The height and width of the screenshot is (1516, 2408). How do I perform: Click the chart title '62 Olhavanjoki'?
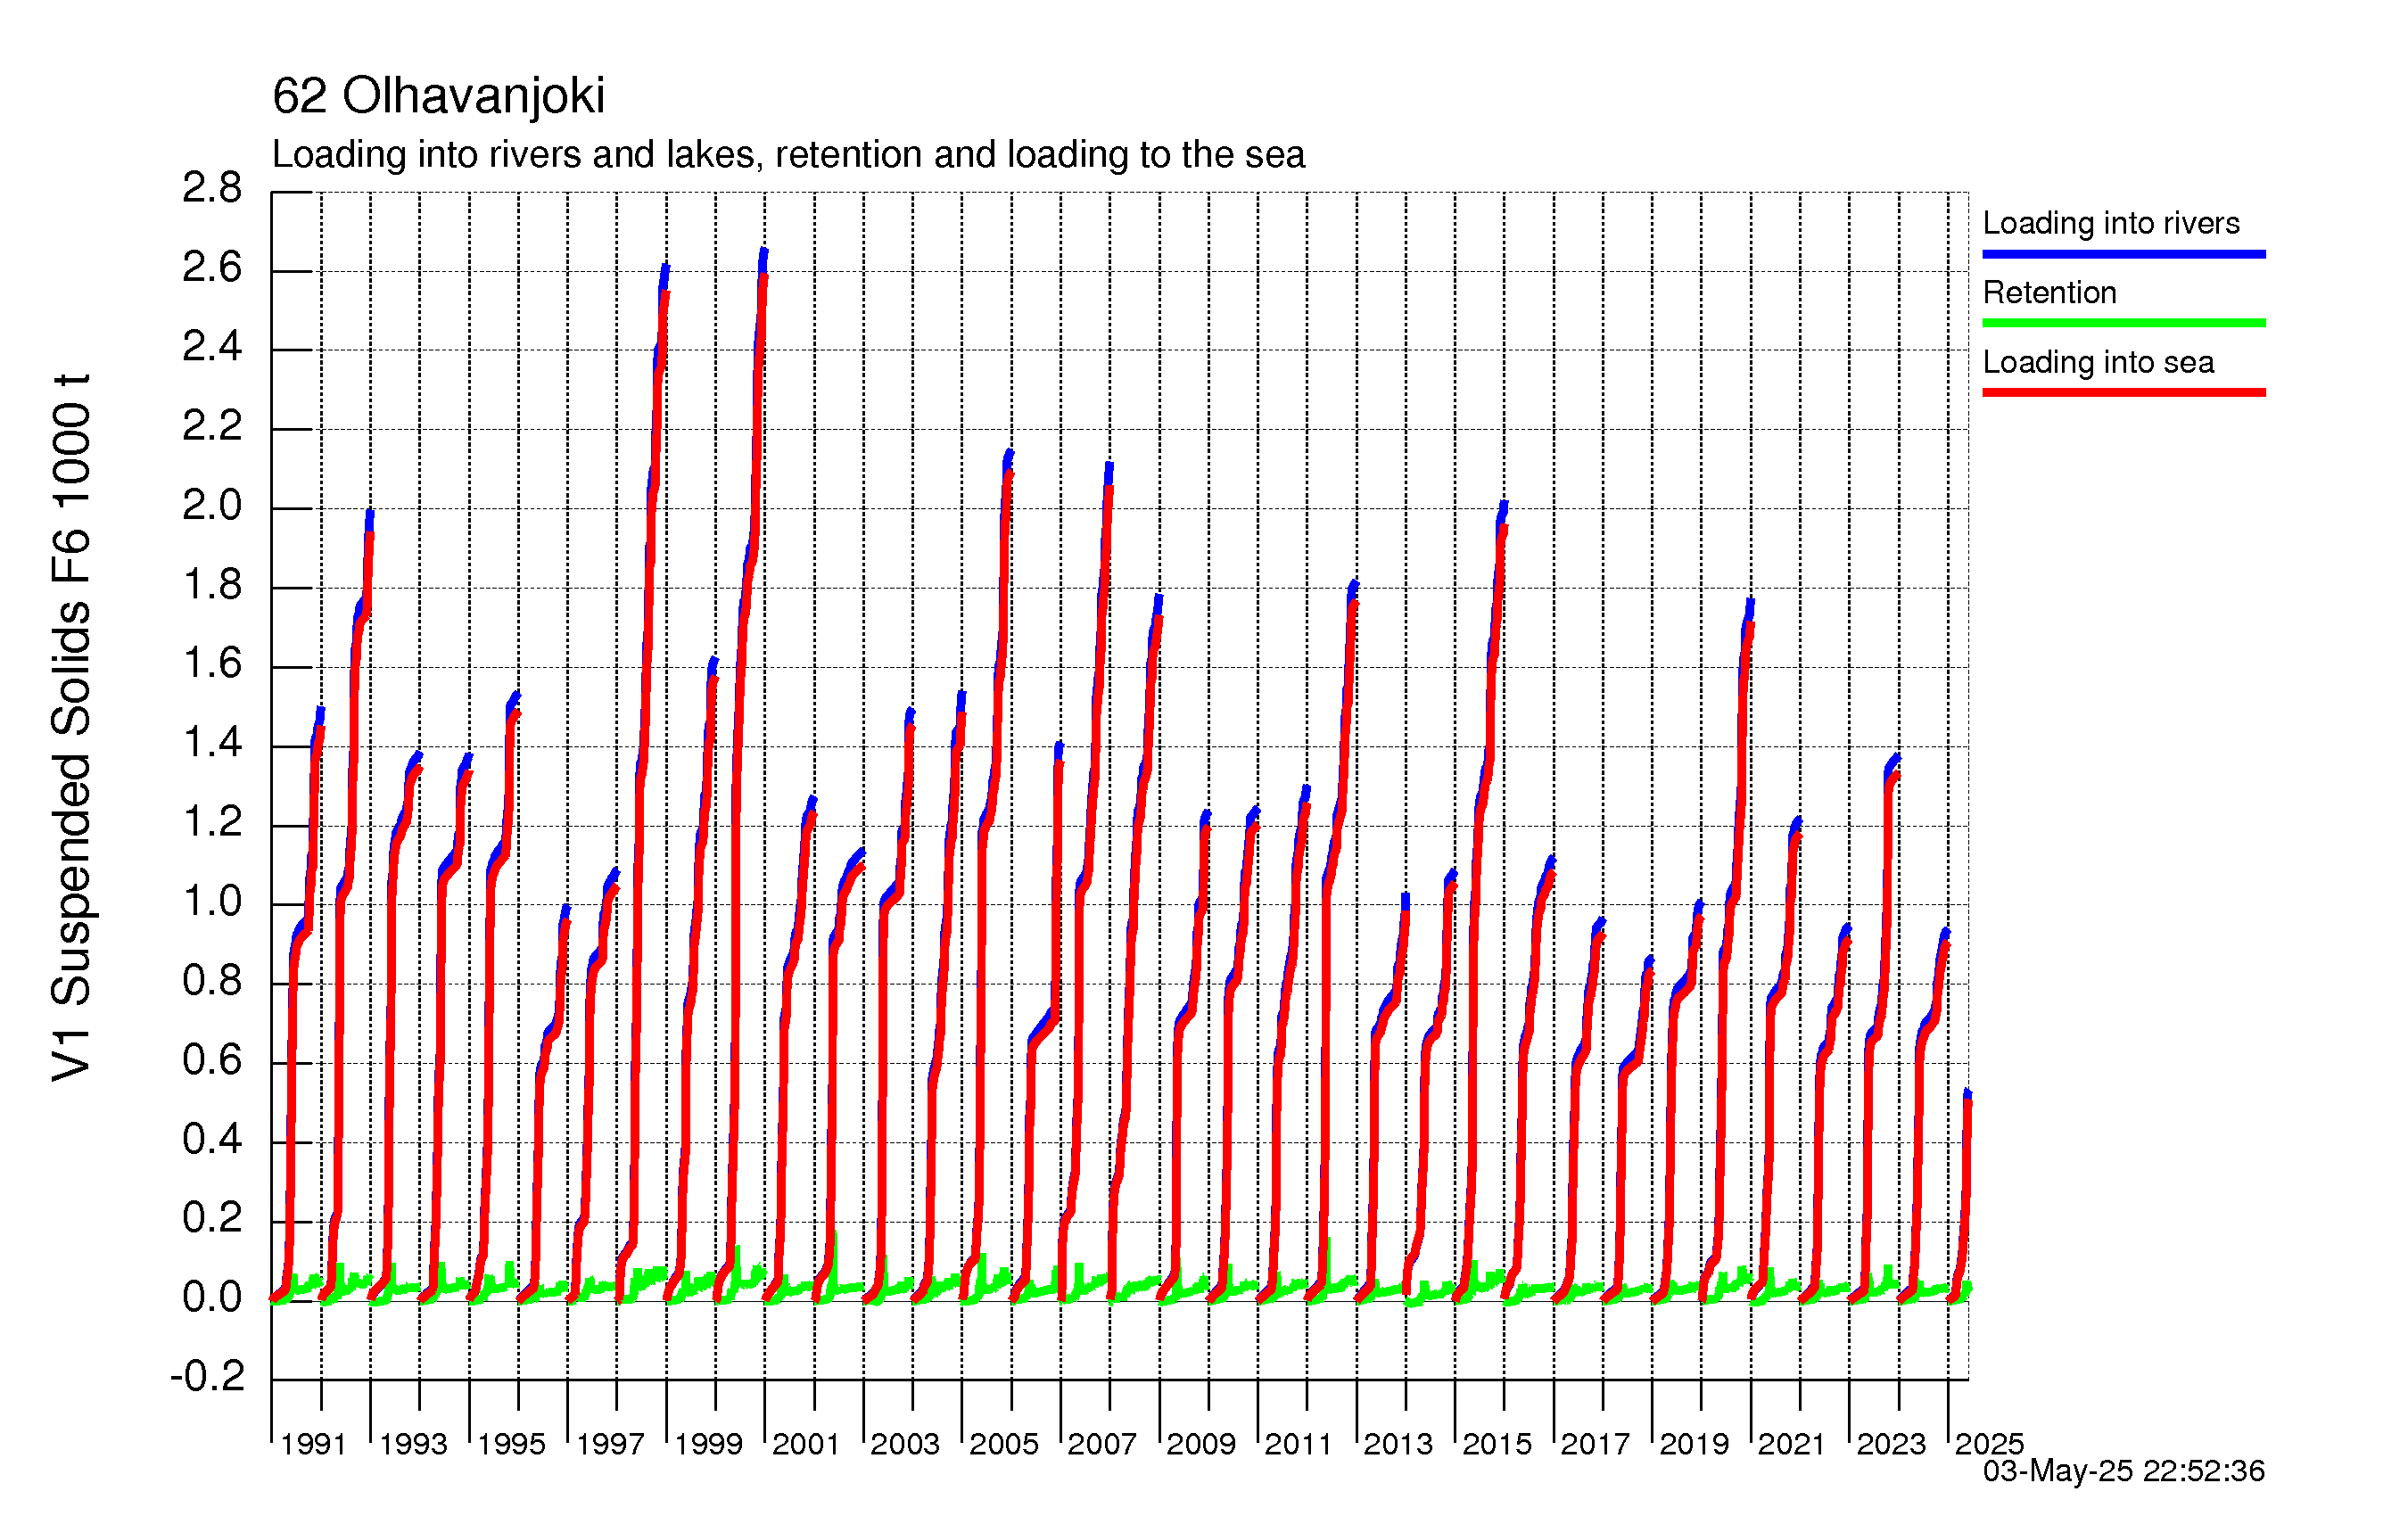[x=438, y=97]
